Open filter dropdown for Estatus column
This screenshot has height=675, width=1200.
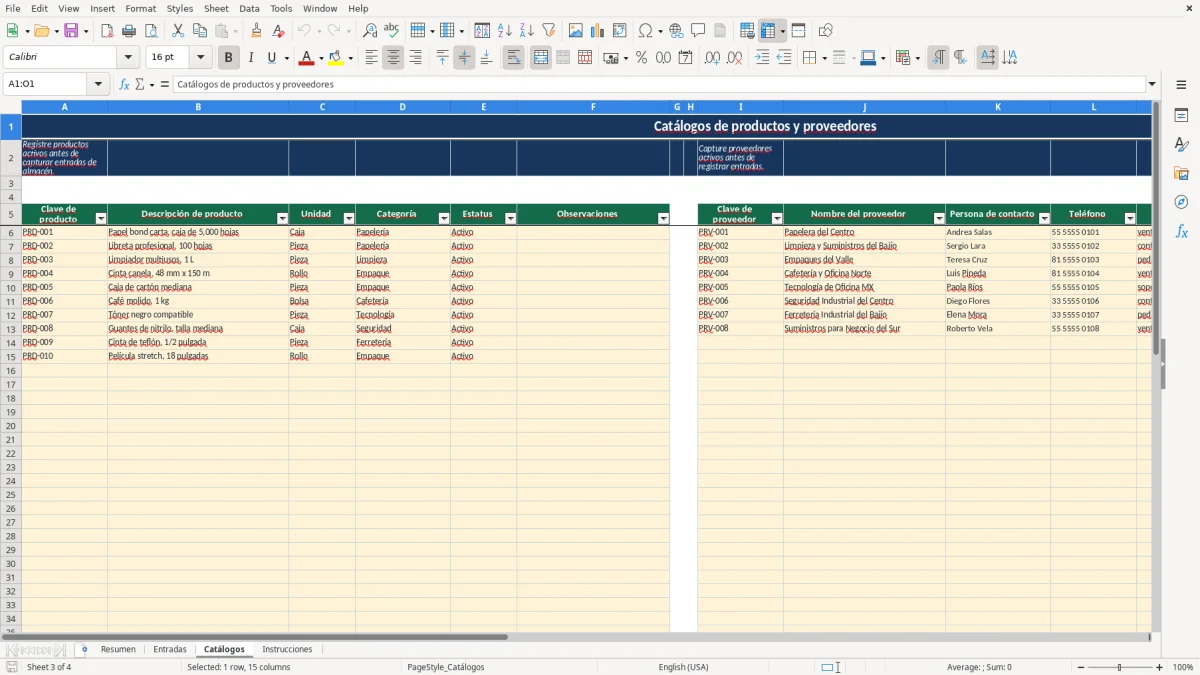pyautogui.click(x=510, y=218)
